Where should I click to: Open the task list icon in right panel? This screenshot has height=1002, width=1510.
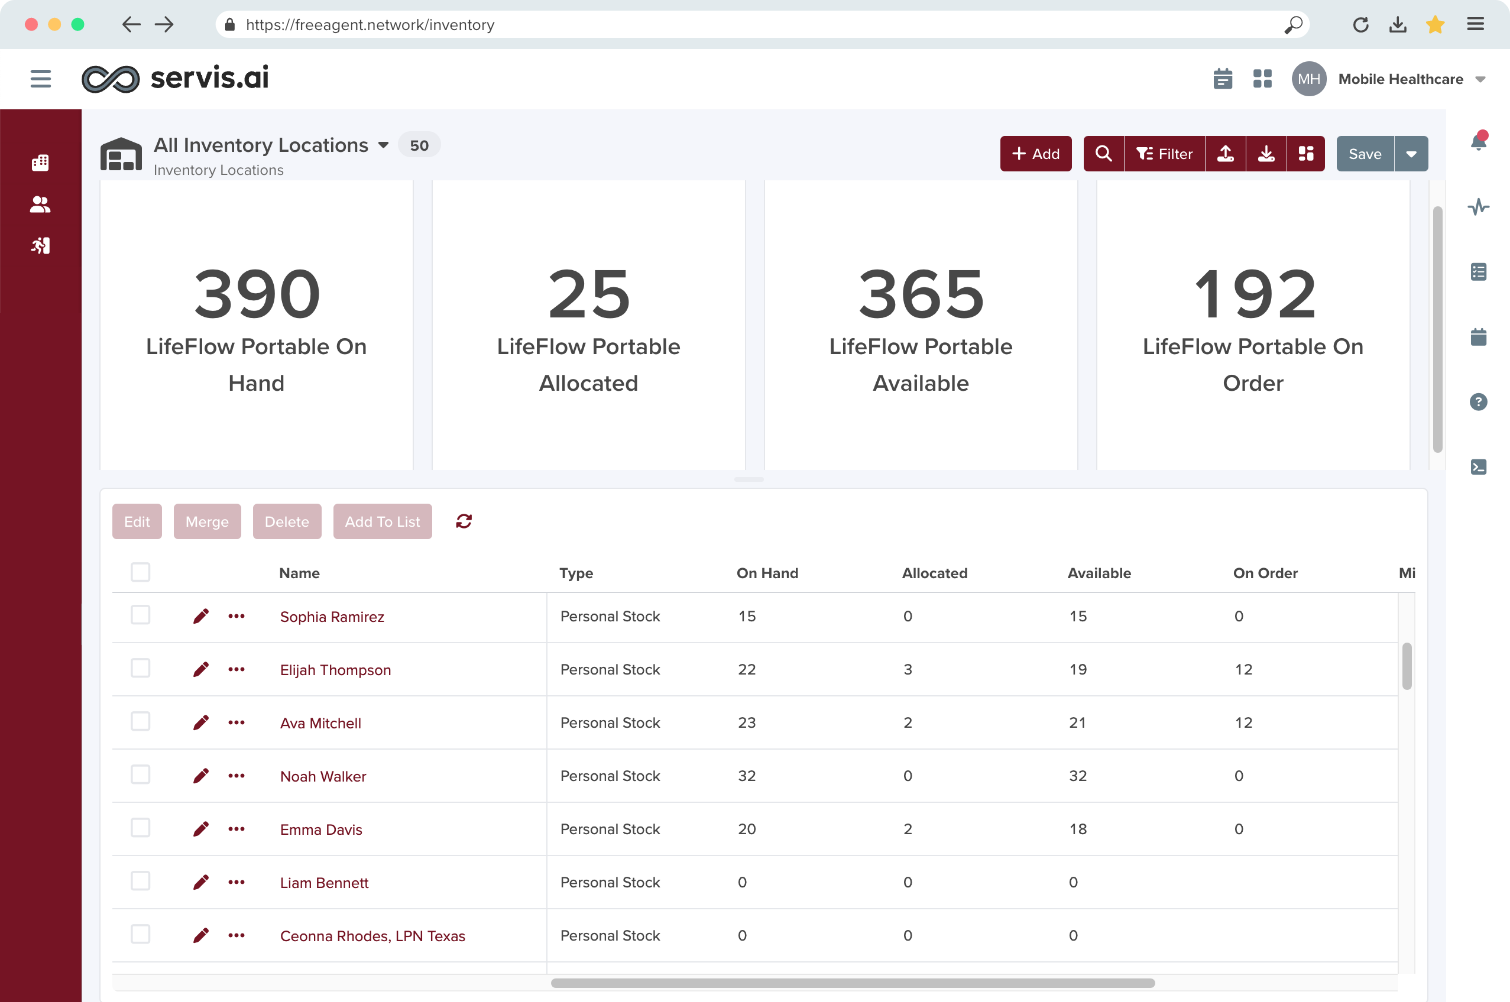(x=1479, y=272)
